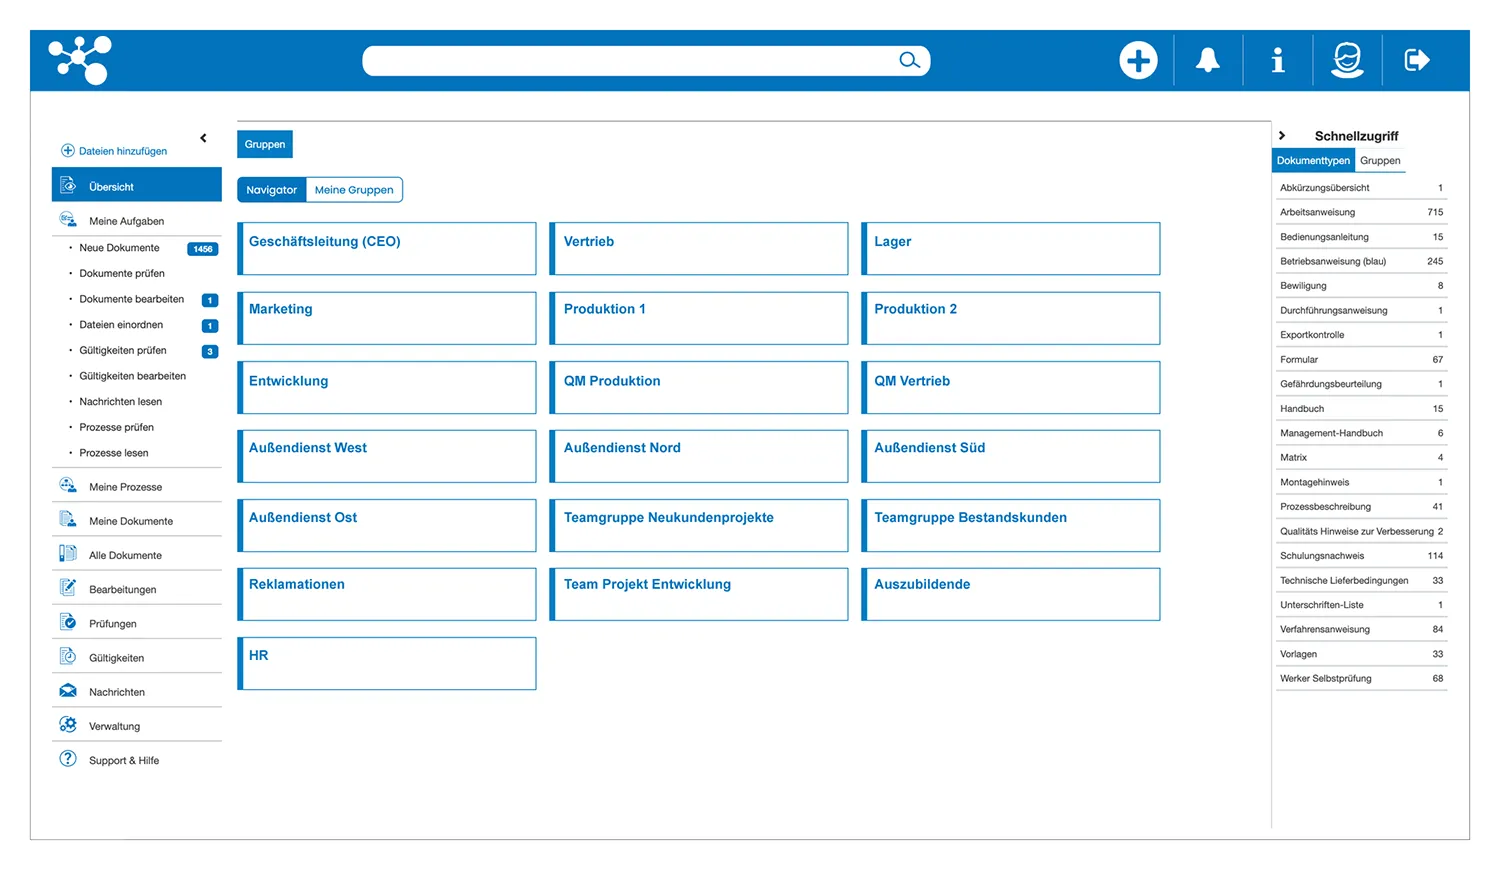Click the Nachrichten envelope icon

(68, 691)
